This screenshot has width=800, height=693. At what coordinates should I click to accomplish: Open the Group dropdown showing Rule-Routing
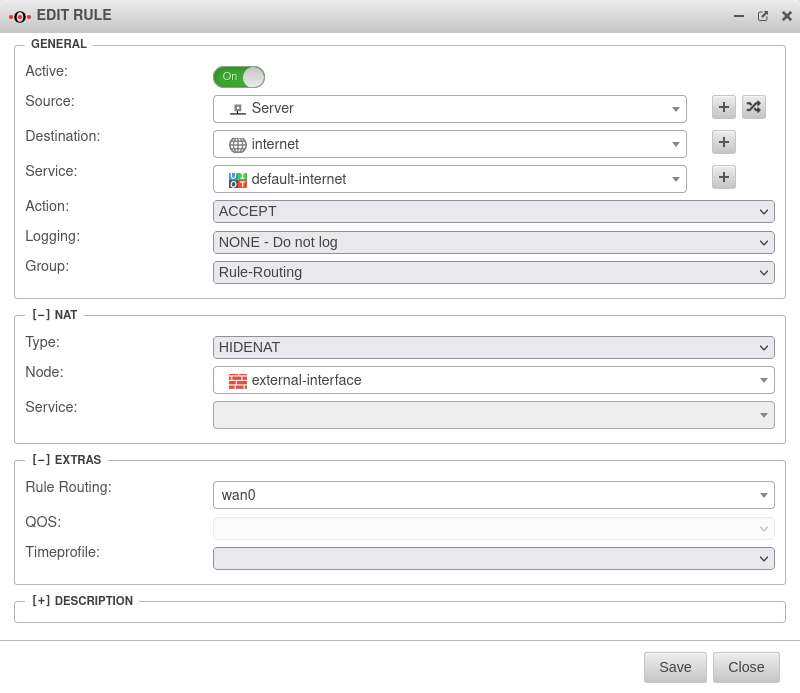493,272
